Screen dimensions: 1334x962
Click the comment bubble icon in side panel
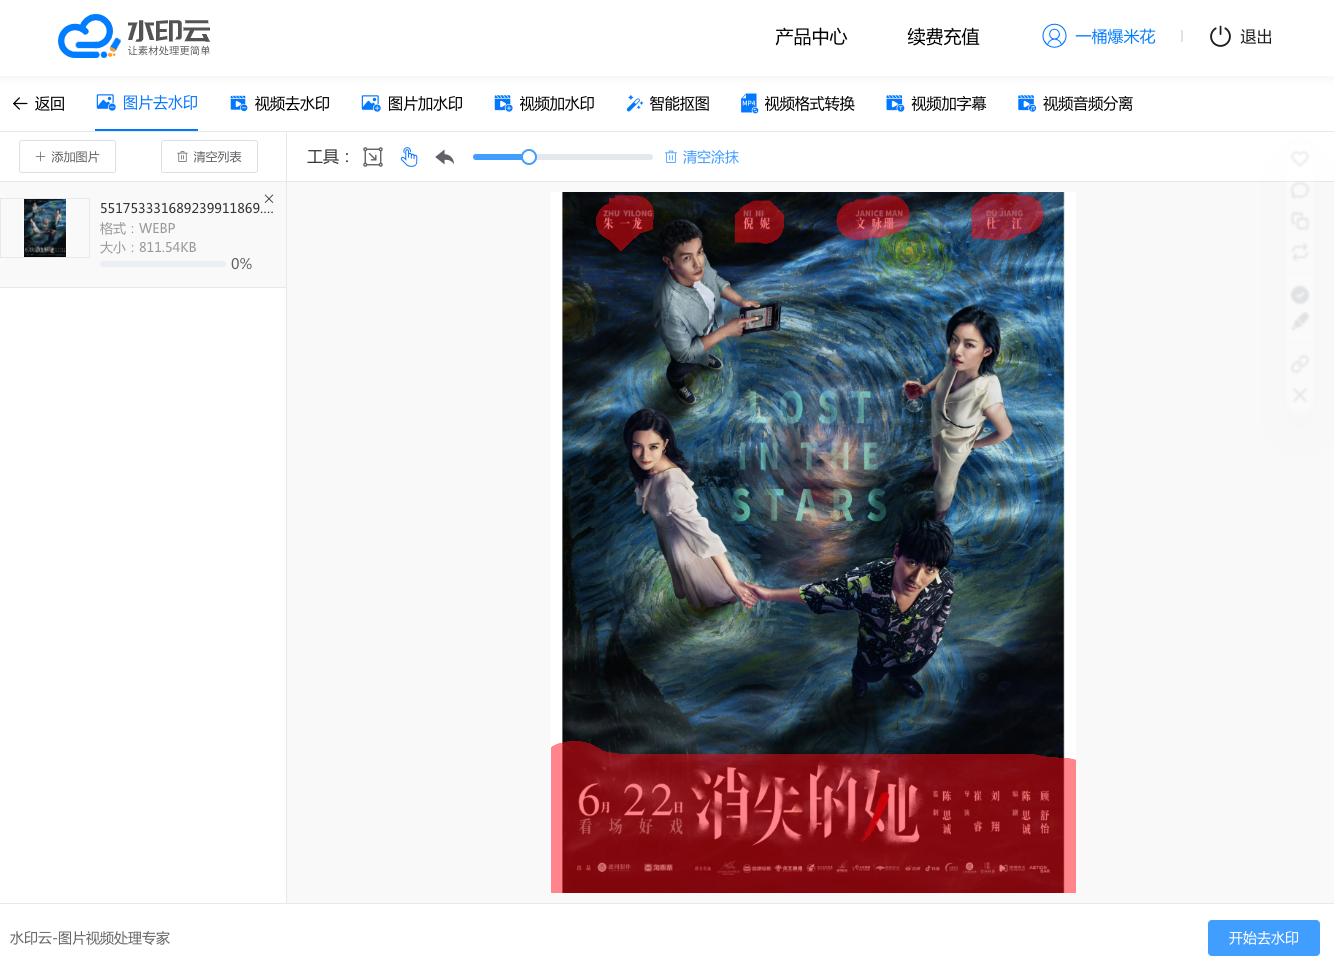pyautogui.click(x=1300, y=190)
